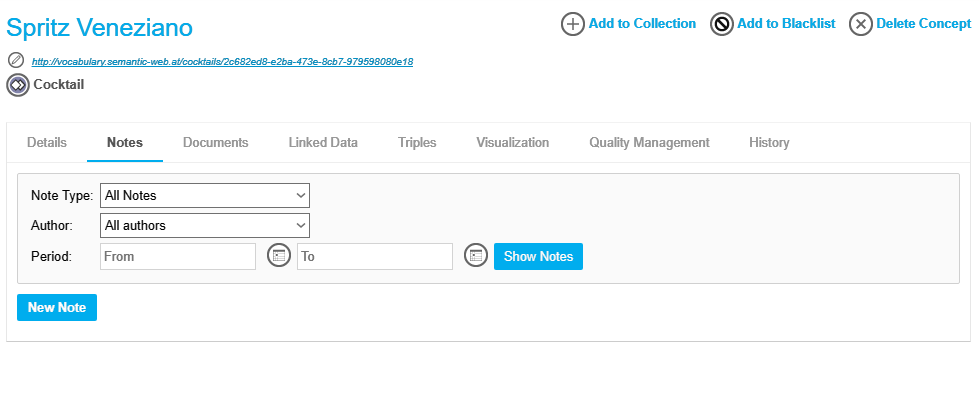Open the Quality Management tab
Image resolution: width=979 pixels, height=396 pixels.
click(x=649, y=142)
